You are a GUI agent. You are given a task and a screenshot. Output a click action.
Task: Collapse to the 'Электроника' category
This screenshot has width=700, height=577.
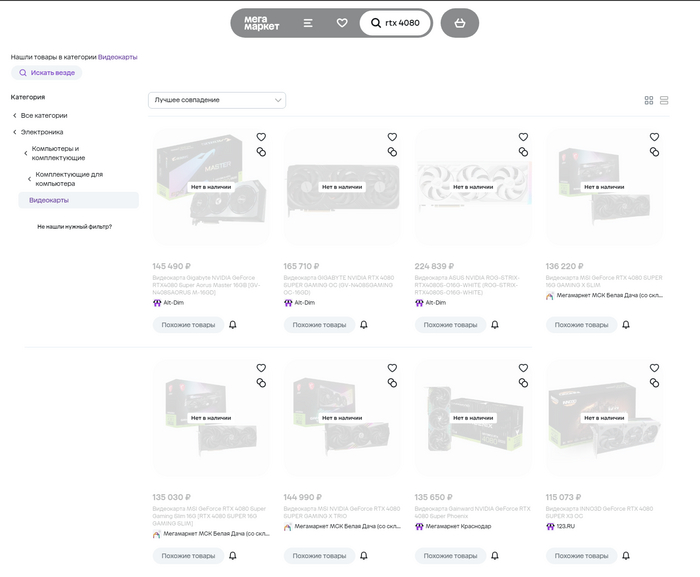point(41,132)
